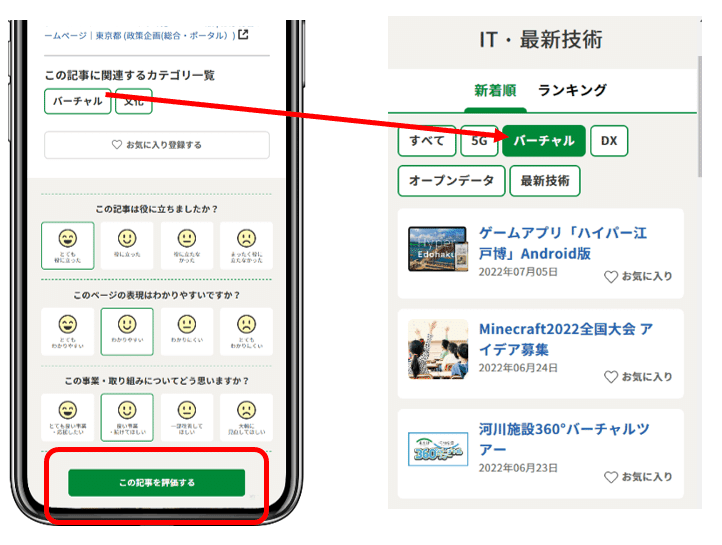The image size is (722, 545).
Task: Open the Minecraft2022全国大会 article thumbnail
Action: pos(438,349)
